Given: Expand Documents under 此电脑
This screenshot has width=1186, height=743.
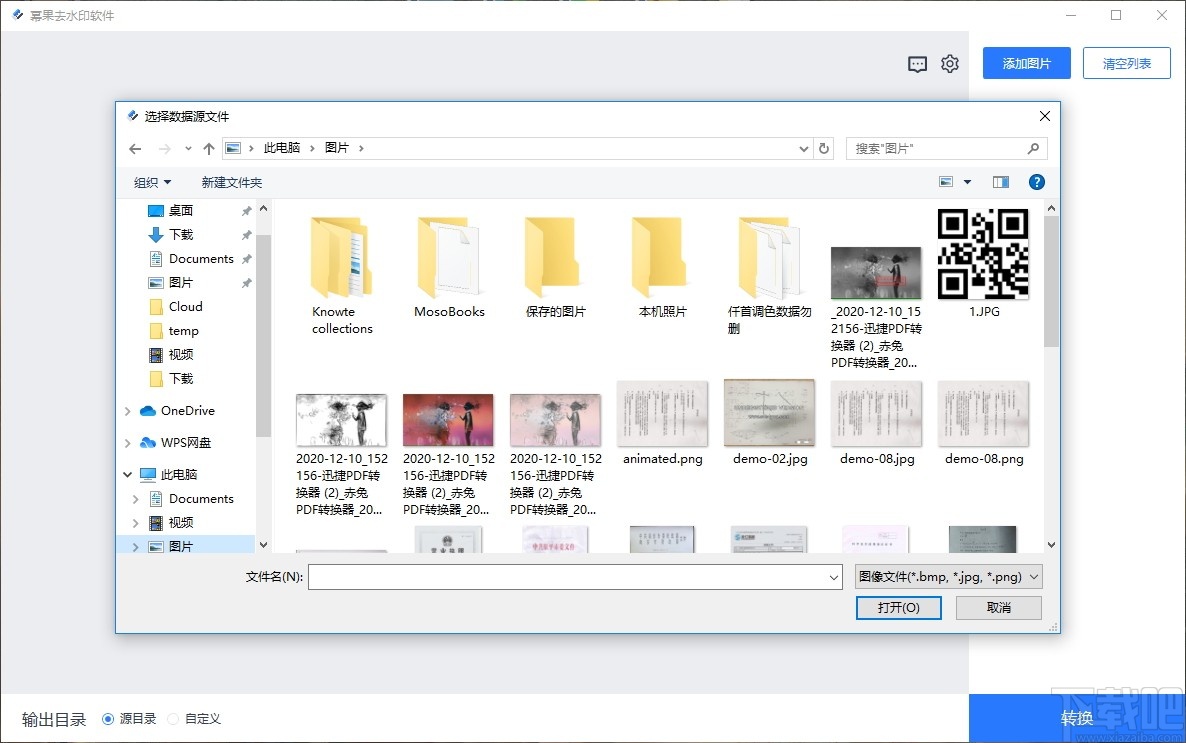Looking at the screenshot, I should click(135, 499).
